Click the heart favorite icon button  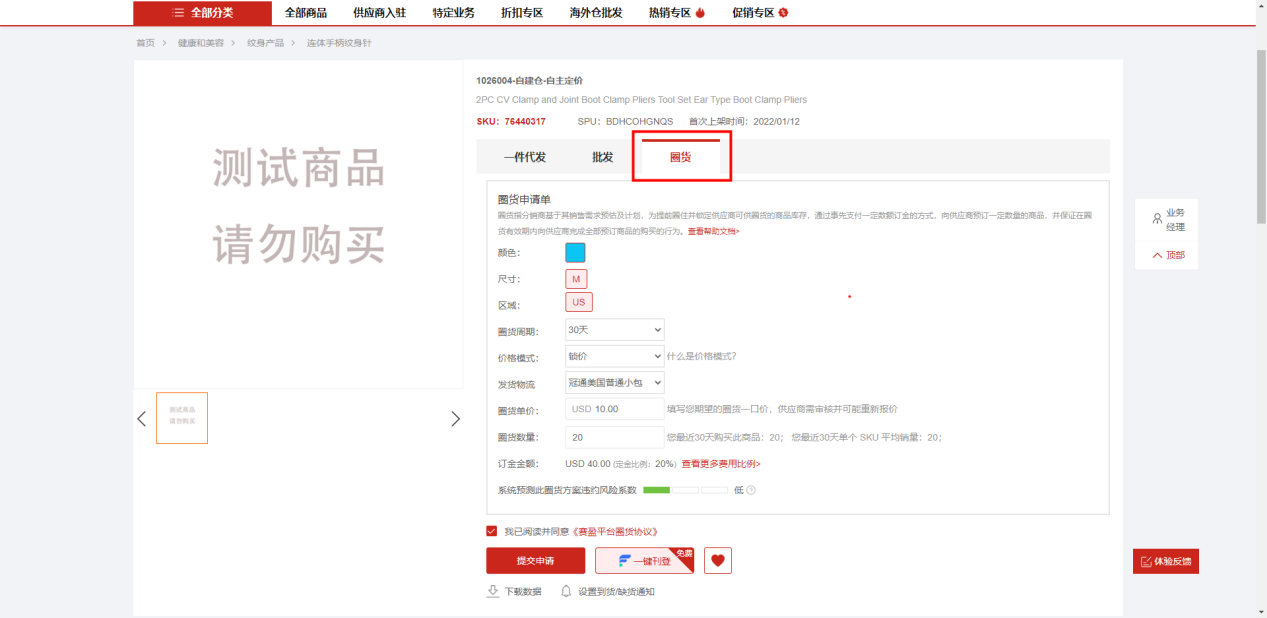(x=717, y=561)
